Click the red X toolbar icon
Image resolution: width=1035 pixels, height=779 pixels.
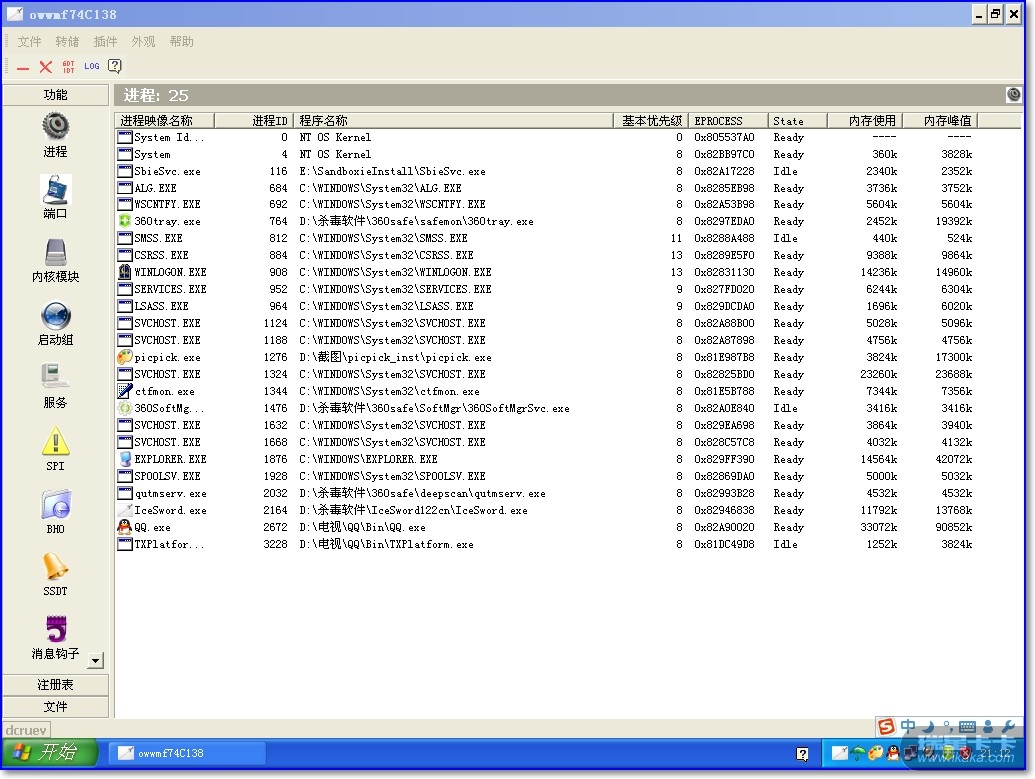(46, 67)
